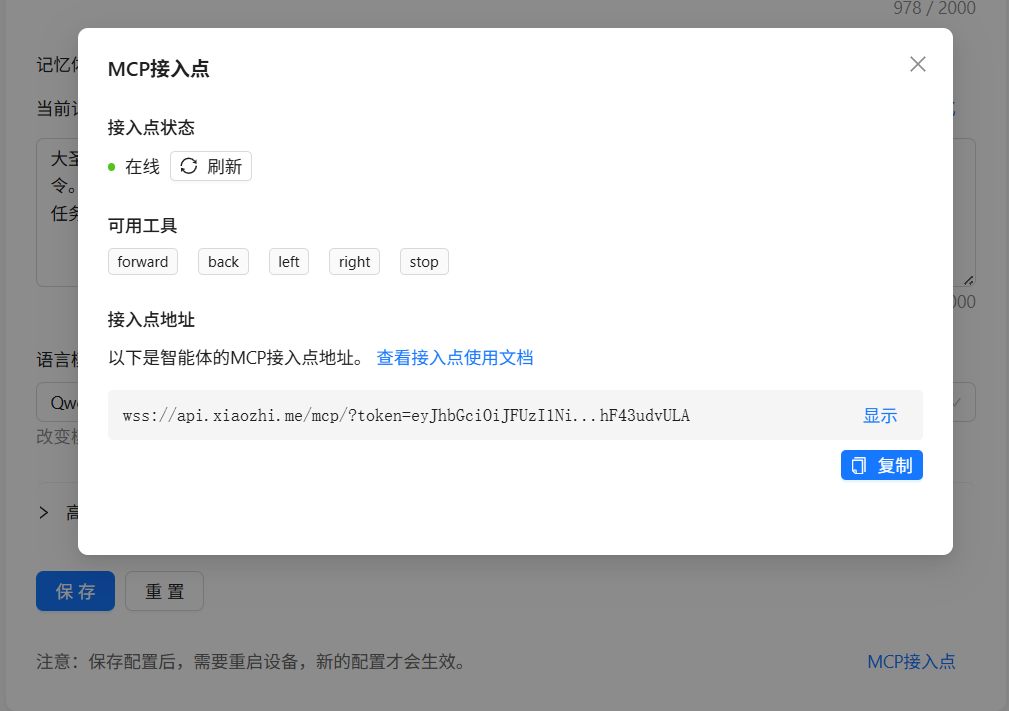Expand the advanced section chevron

[x=44, y=513]
